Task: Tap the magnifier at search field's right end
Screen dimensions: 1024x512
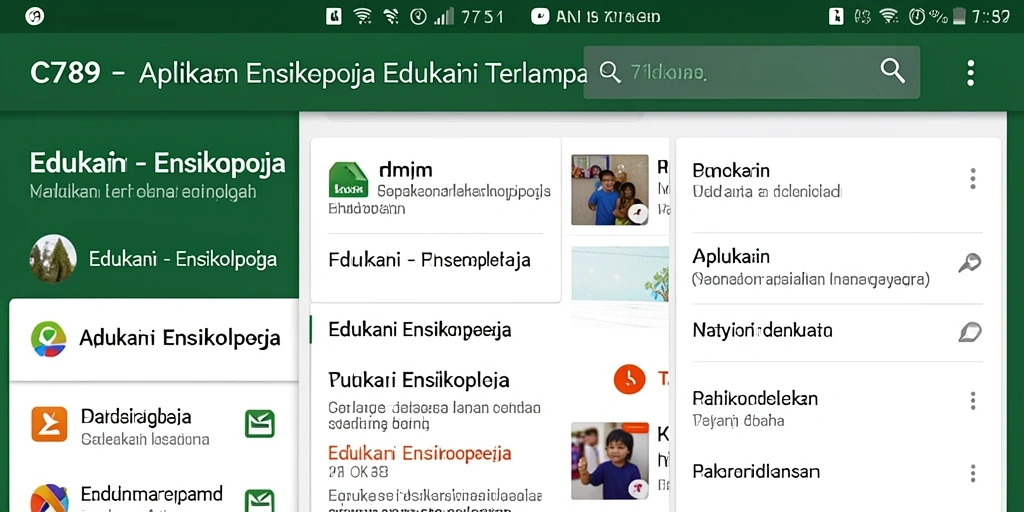Action: point(892,71)
